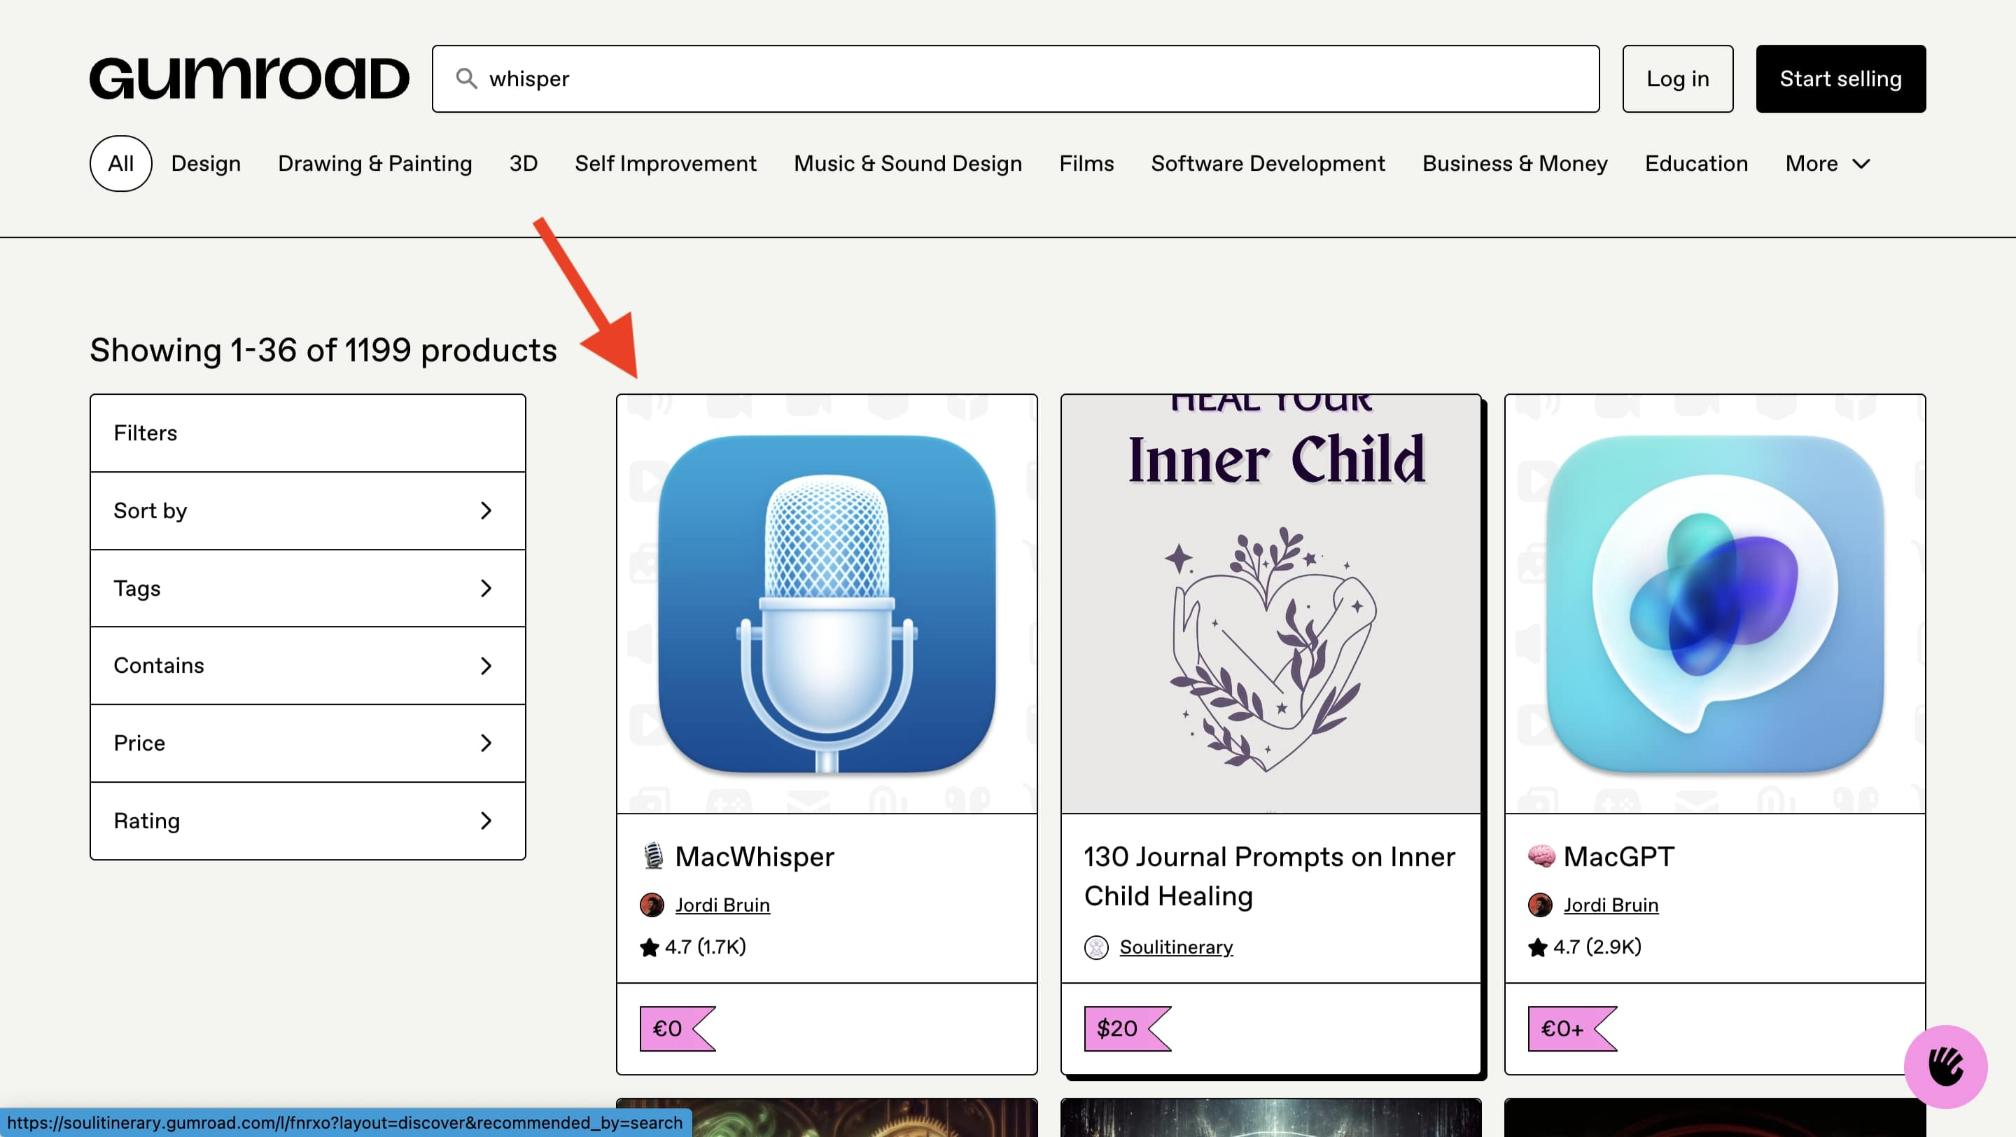Click the MacGPT star rating icon

point(1538,947)
